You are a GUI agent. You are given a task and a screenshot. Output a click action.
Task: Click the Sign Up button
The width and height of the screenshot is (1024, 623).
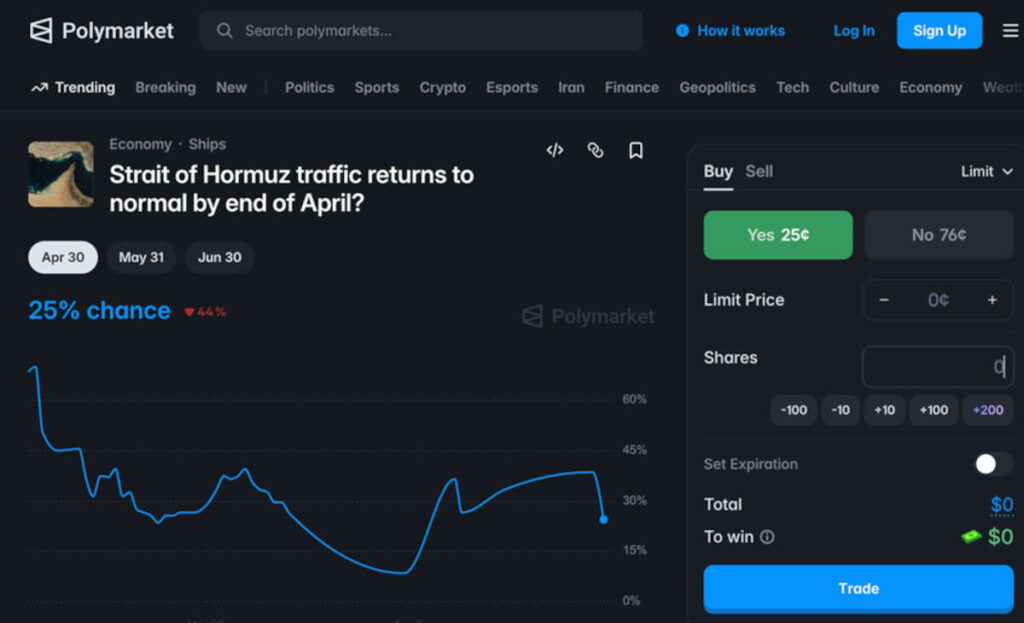[939, 31]
